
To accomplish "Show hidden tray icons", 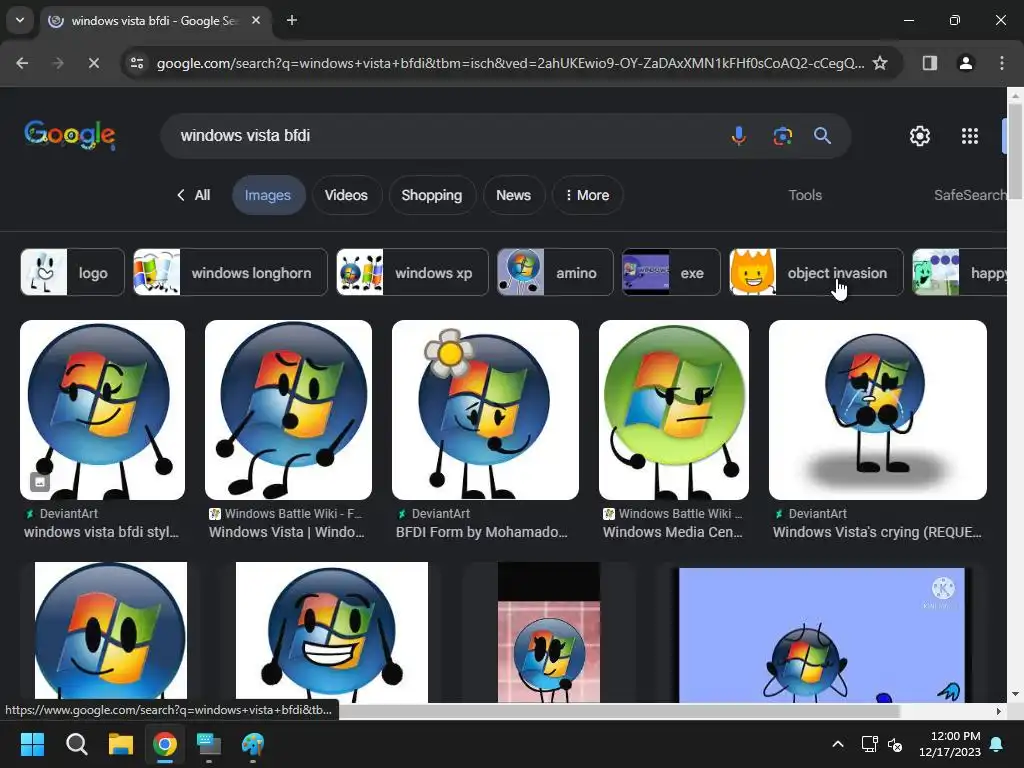I will (838, 744).
